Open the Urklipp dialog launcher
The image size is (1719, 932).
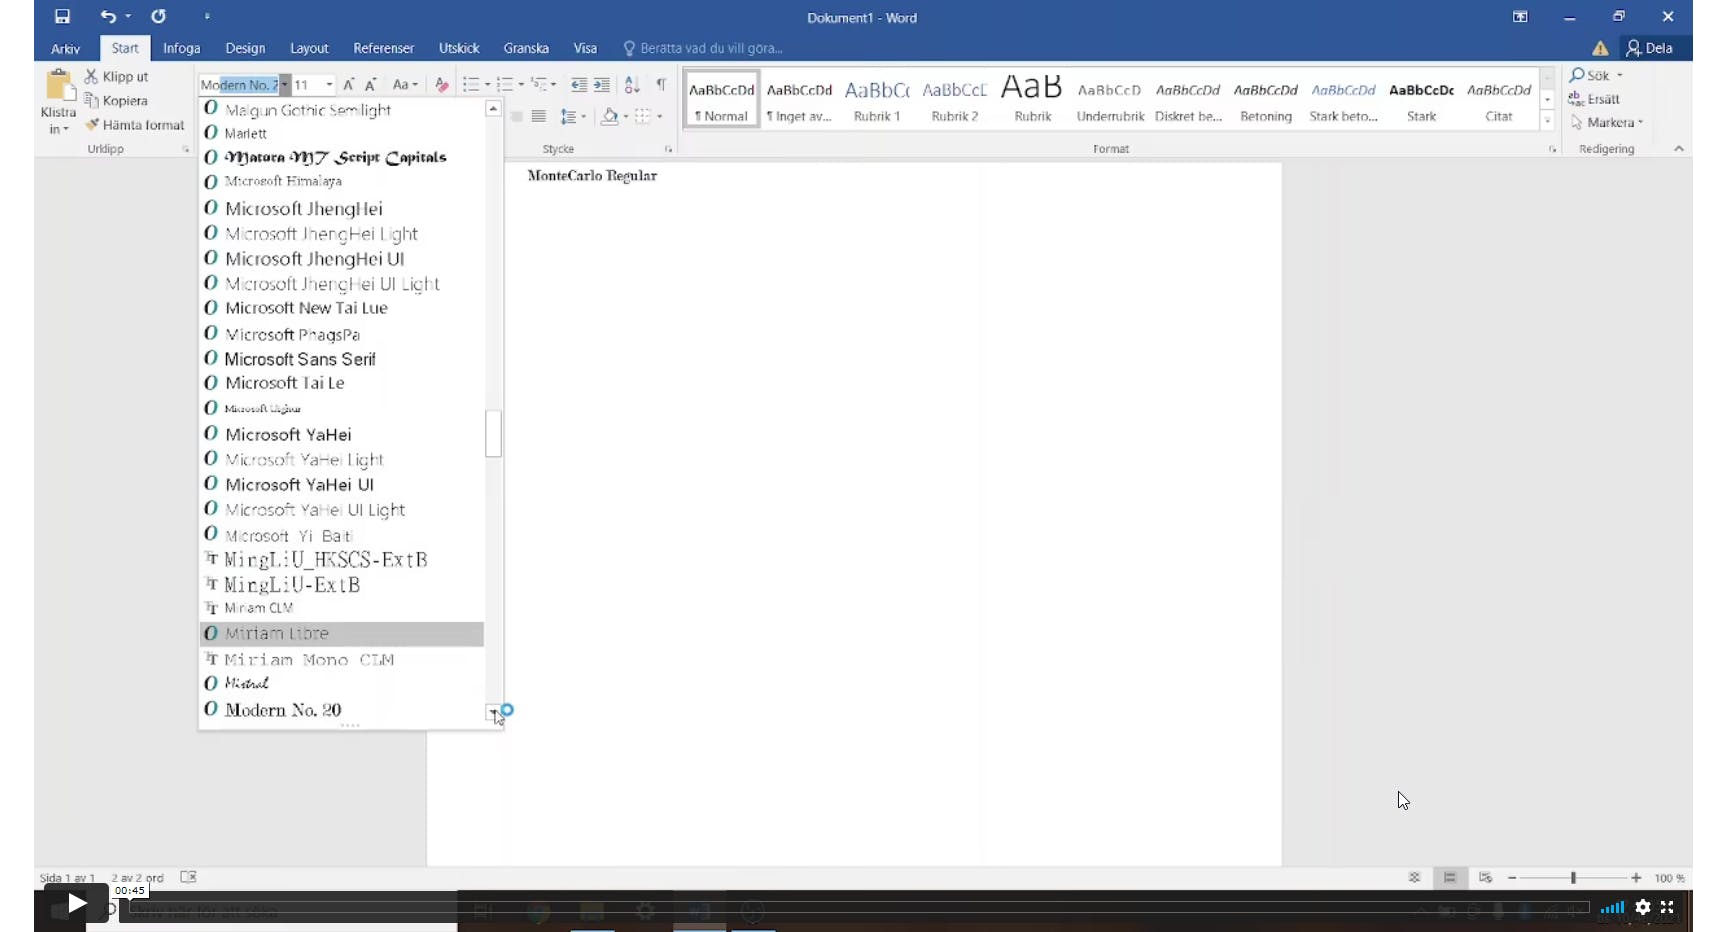tap(186, 149)
